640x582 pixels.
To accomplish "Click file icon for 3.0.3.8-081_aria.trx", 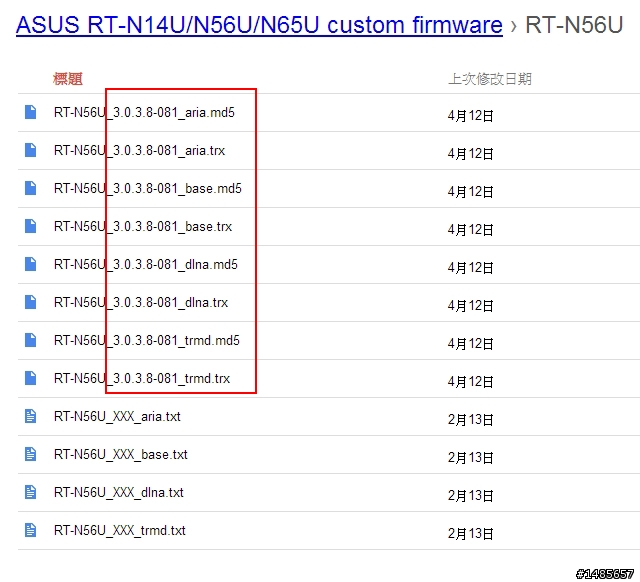I will coord(31,150).
